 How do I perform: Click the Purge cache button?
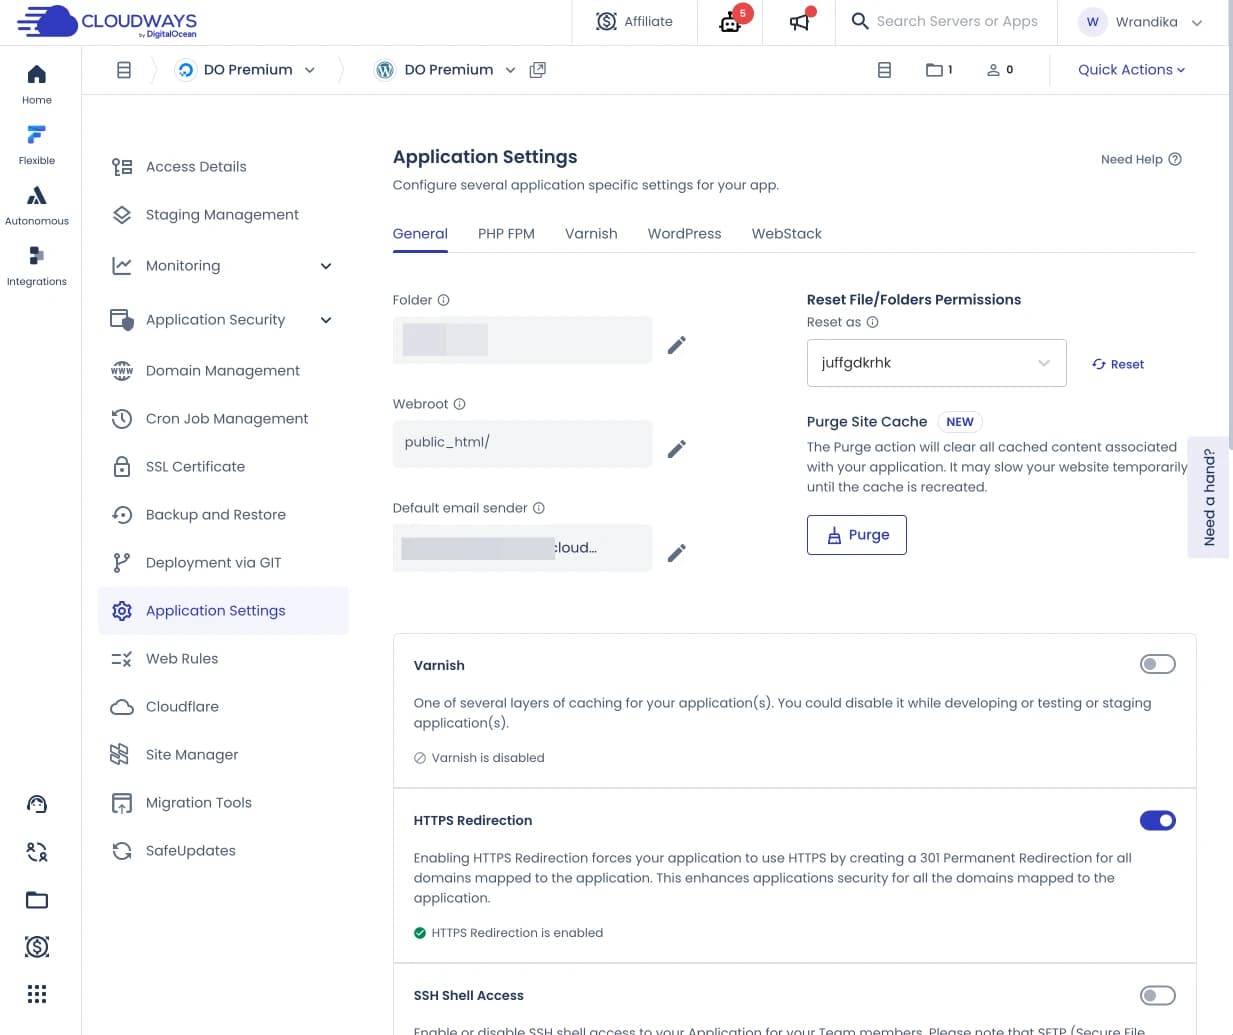pos(857,535)
